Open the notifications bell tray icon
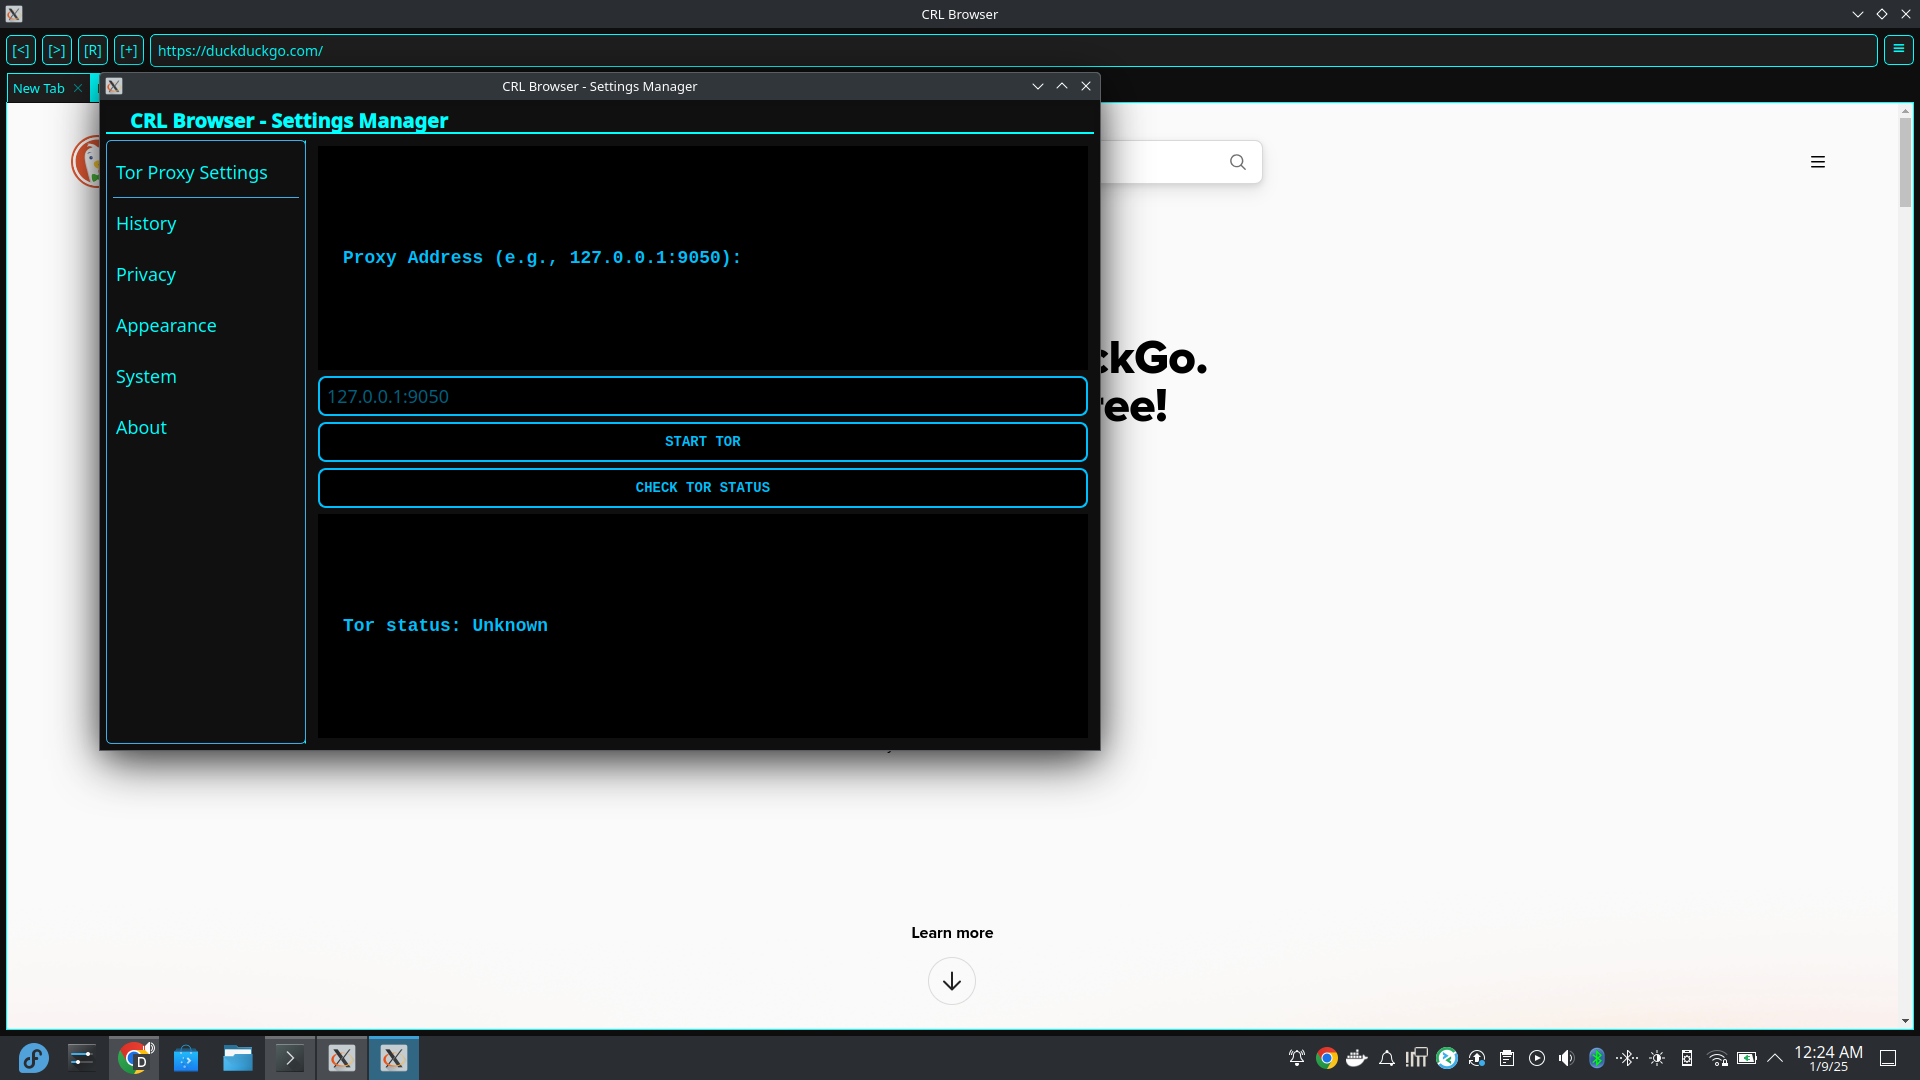The height and width of the screenshot is (1080, 1920). [x=1387, y=1058]
